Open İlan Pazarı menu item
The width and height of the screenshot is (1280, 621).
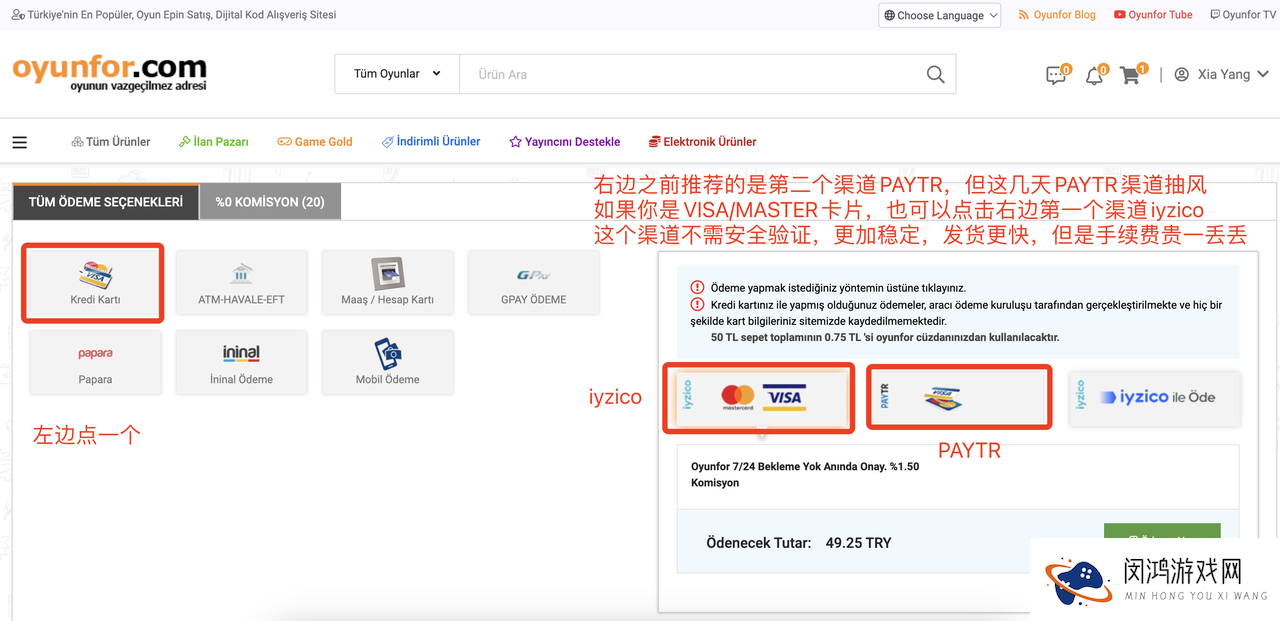point(214,142)
